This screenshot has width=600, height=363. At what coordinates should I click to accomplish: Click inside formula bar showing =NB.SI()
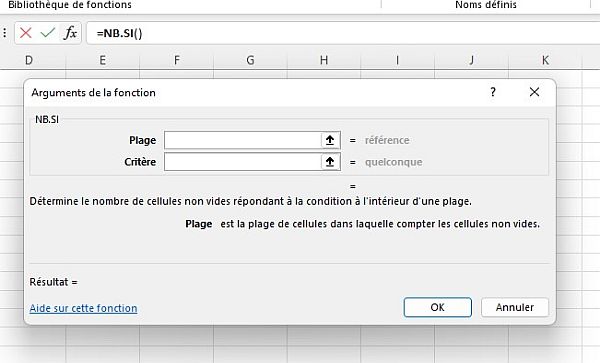point(343,33)
